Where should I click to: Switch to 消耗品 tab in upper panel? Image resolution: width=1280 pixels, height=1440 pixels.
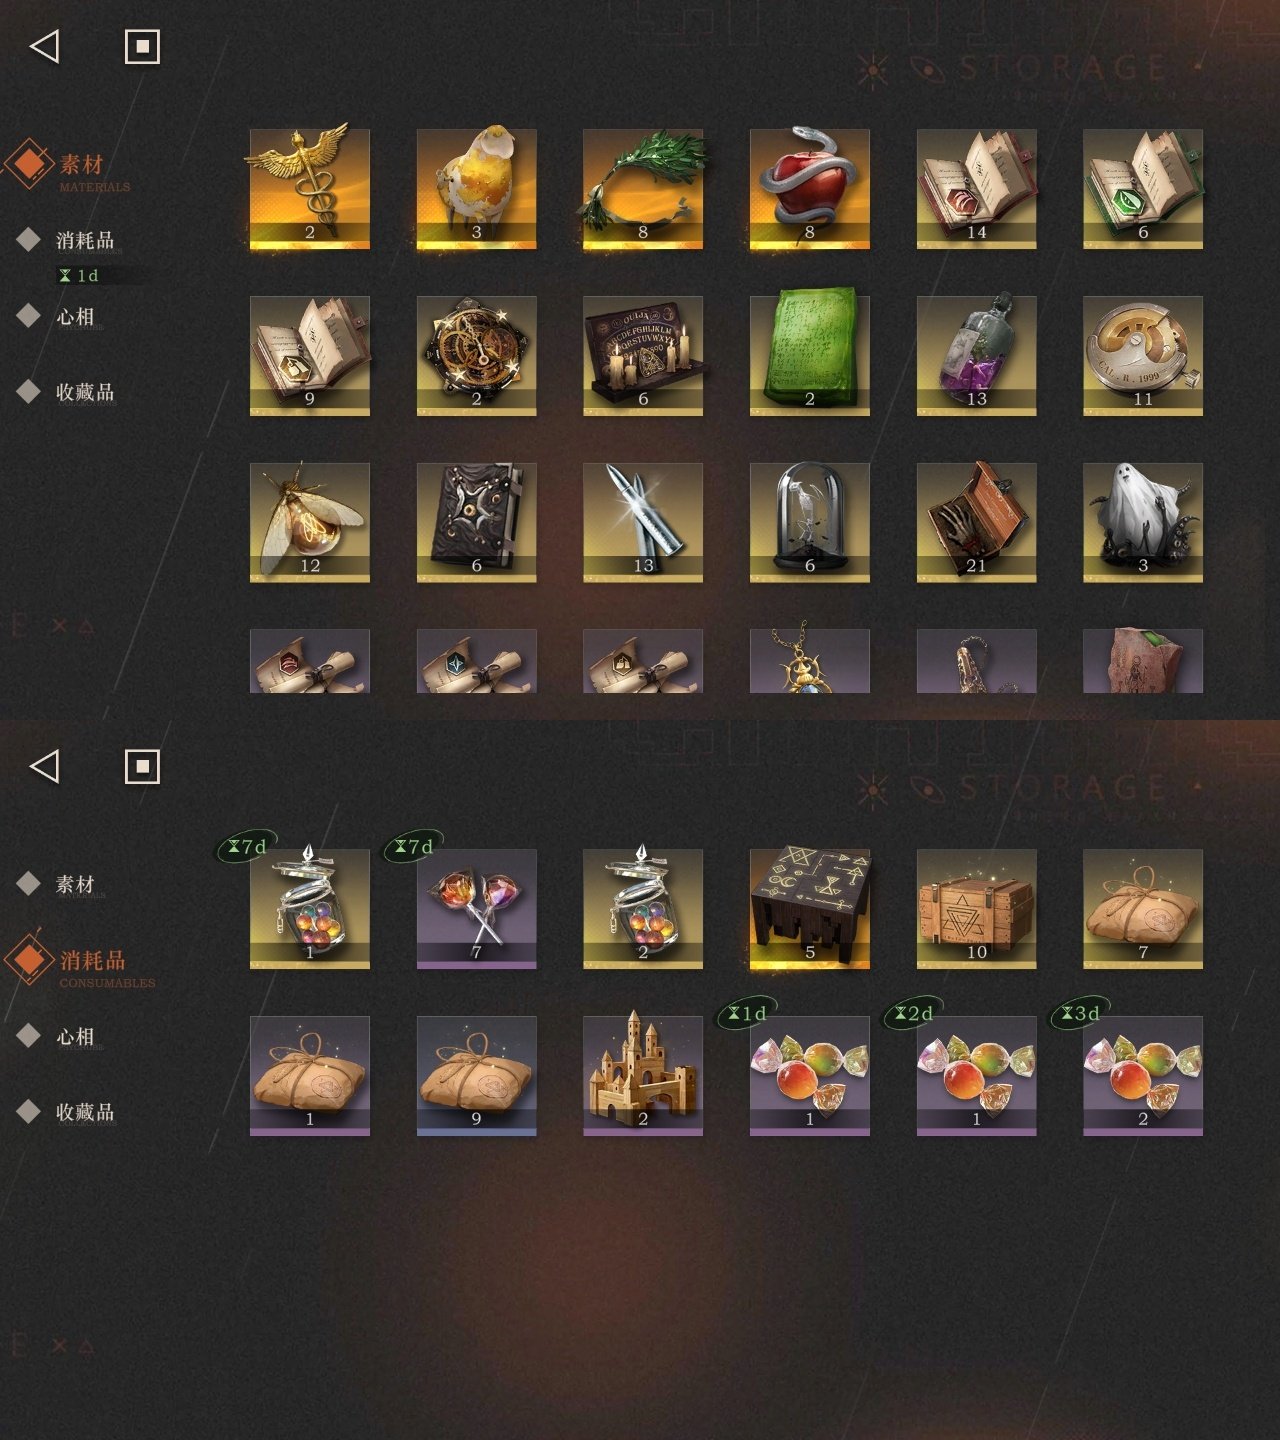(85, 241)
